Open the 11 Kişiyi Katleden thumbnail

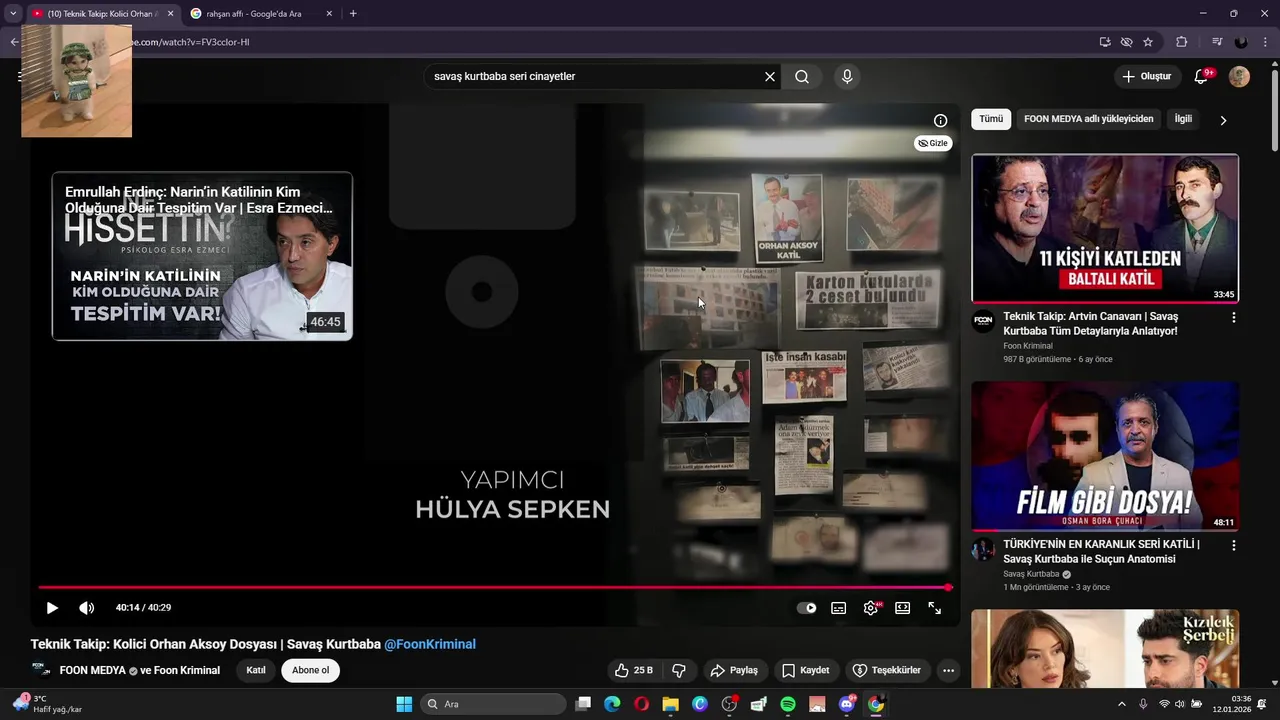point(1105,228)
